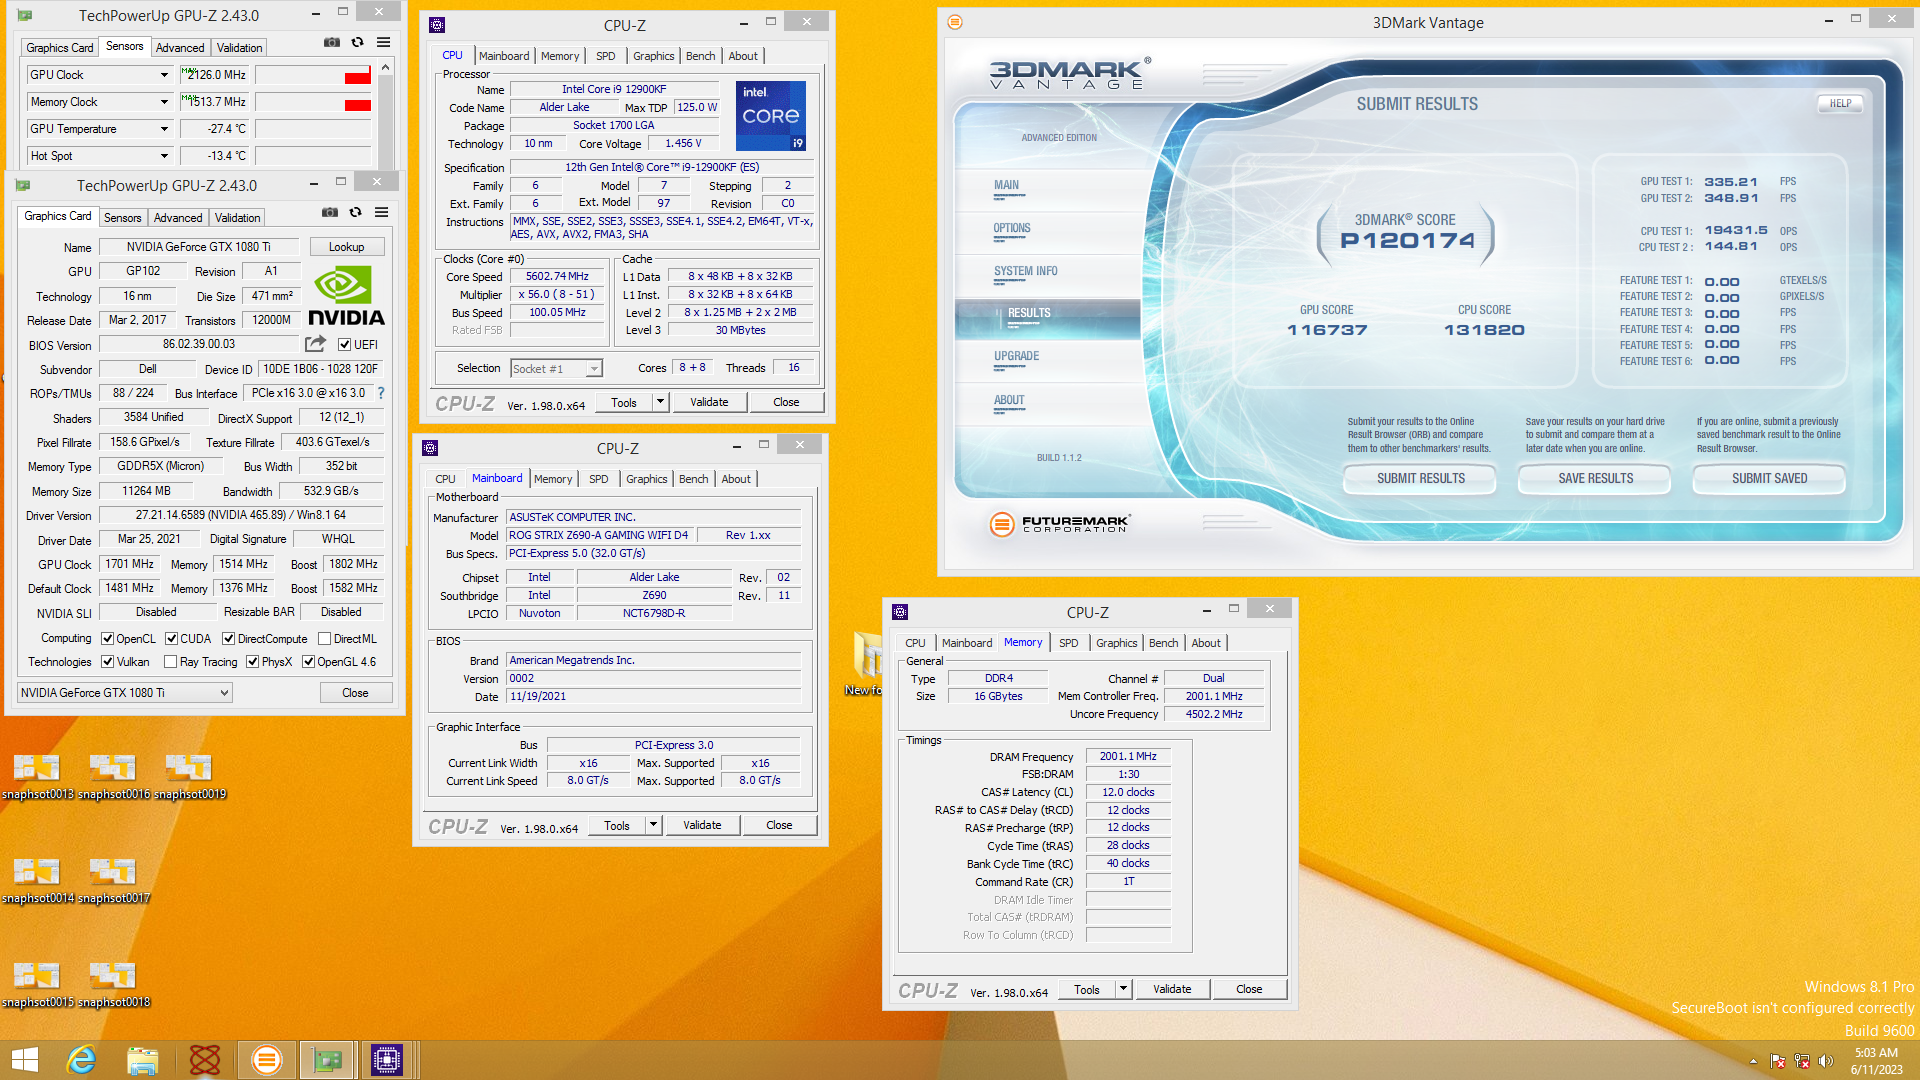The image size is (1920, 1080).
Task: Toggle the CUDA checkbox
Action: tap(172, 638)
